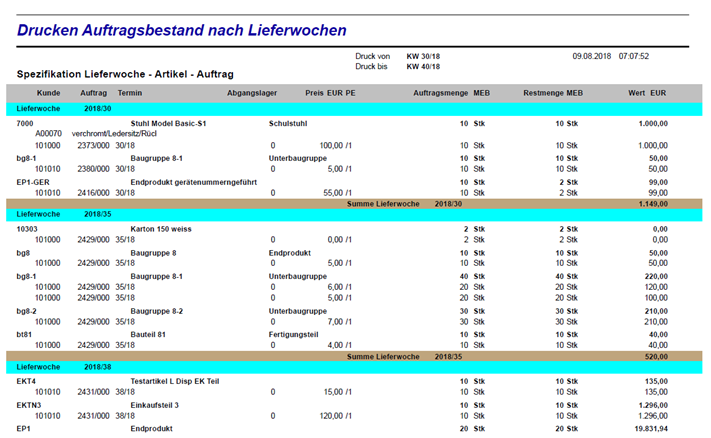Click the Summe Lieferwoche 2018/30 total row
Image resolution: width=711 pixels, height=438 pixels.
tap(354, 204)
